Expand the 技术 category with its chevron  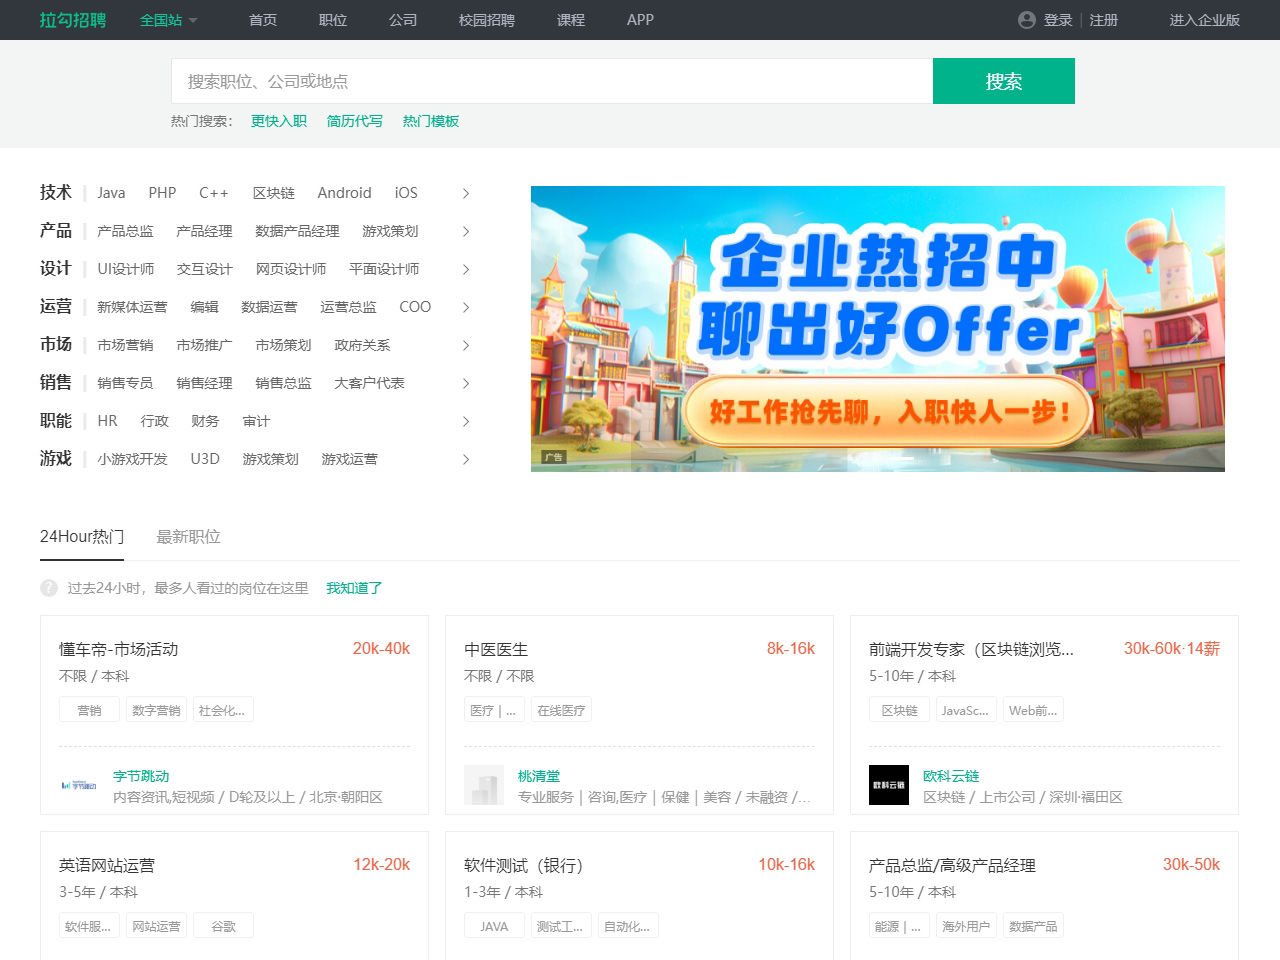tap(465, 193)
